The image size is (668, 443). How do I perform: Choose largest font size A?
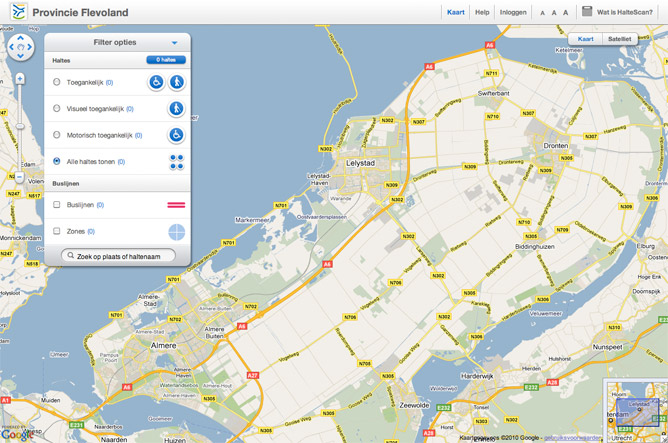coord(565,12)
